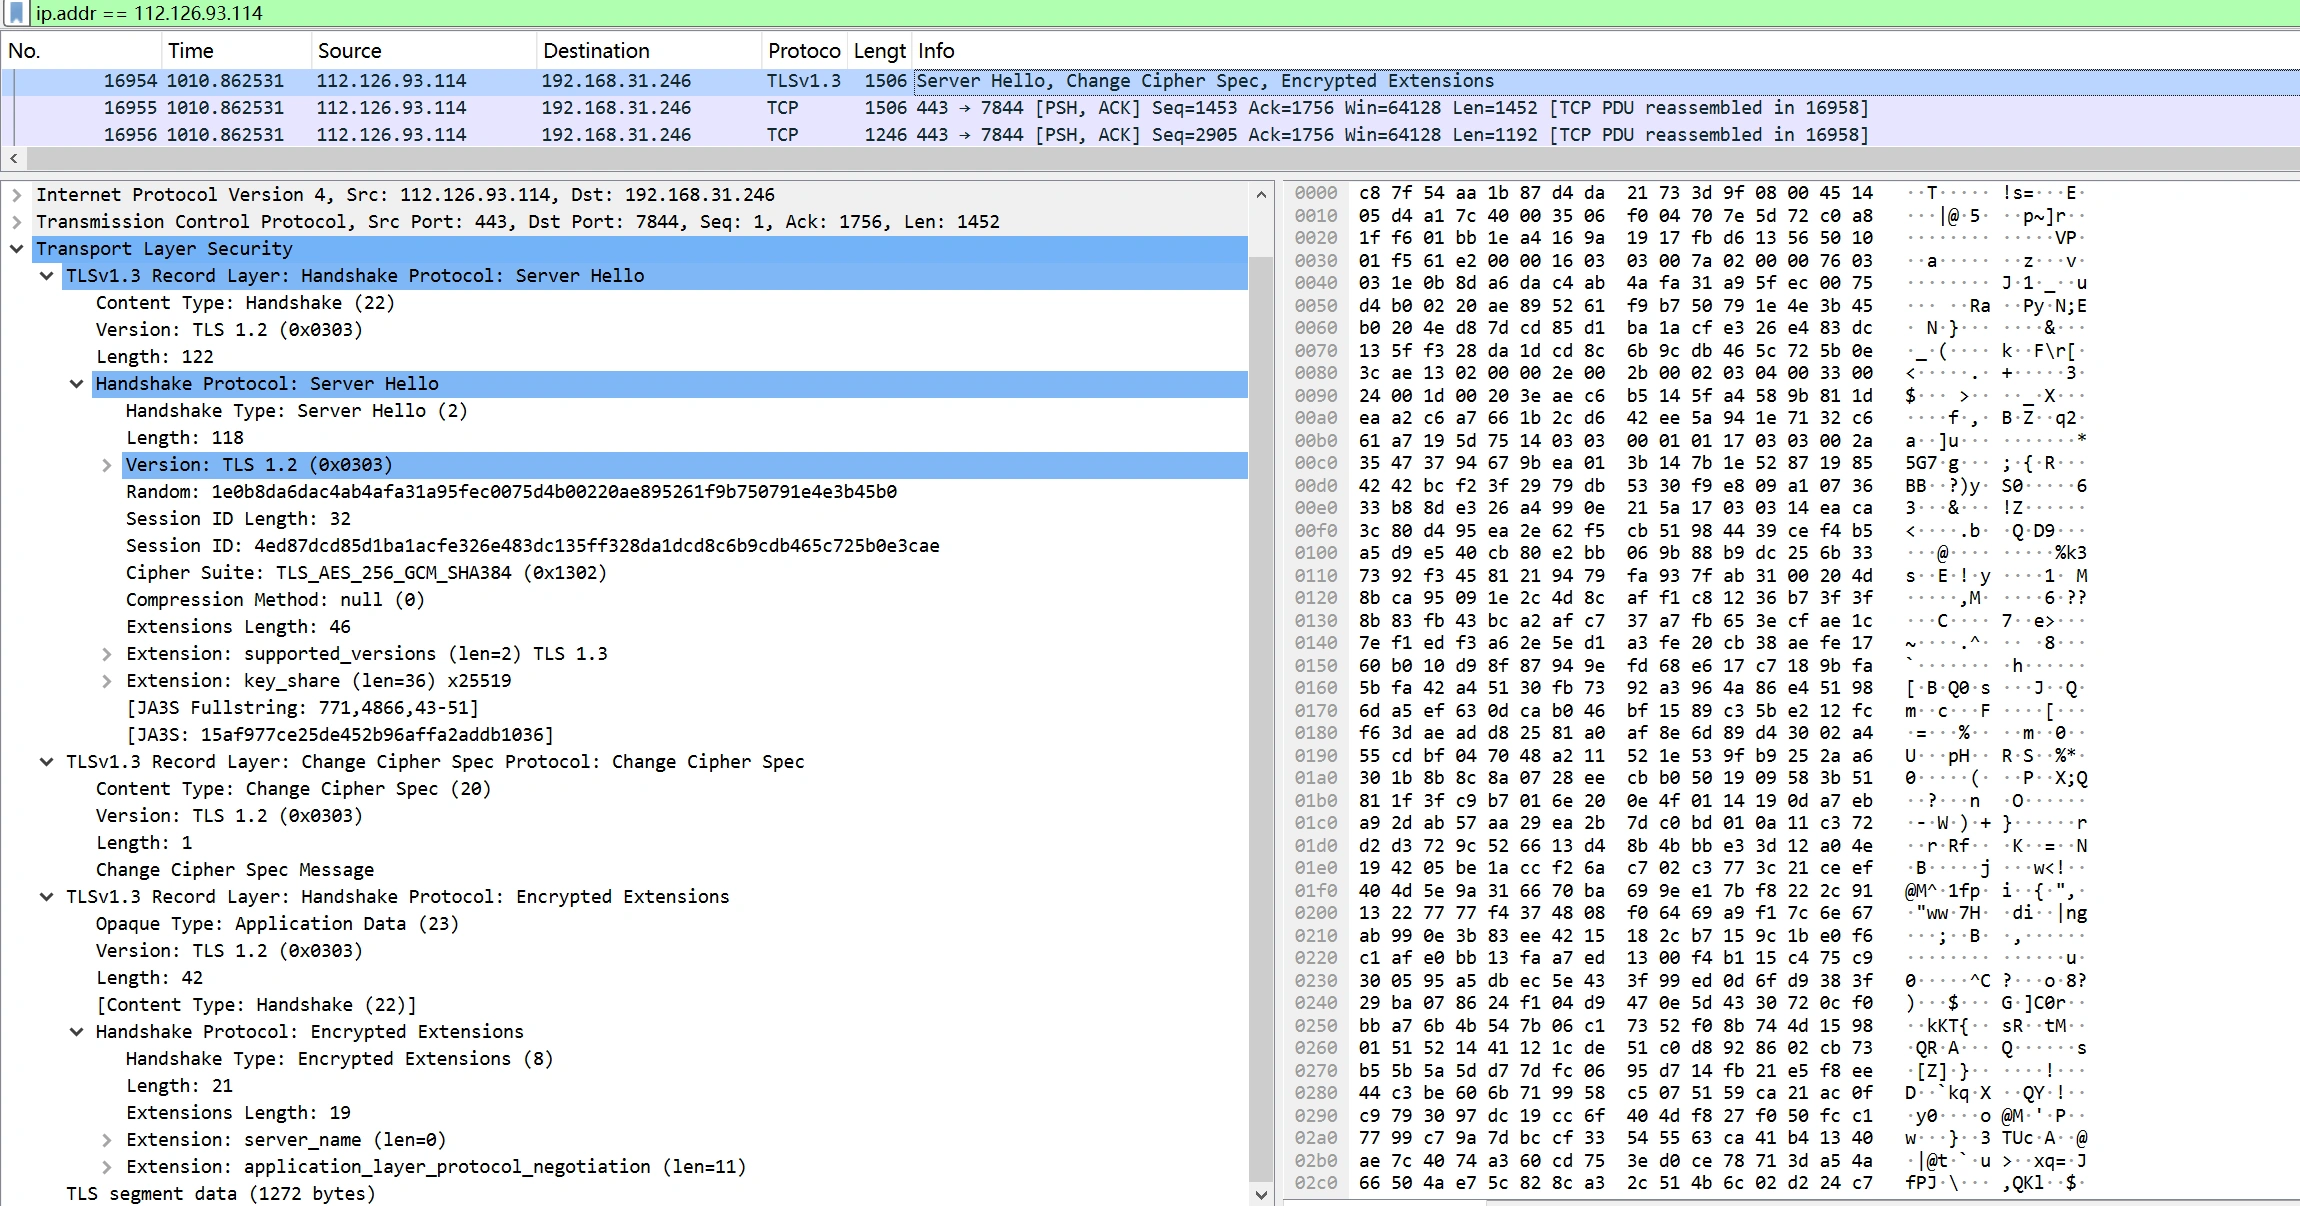The image size is (2300, 1206).
Task: Expand the key_share x25519 extension
Action: pos(107,681)
